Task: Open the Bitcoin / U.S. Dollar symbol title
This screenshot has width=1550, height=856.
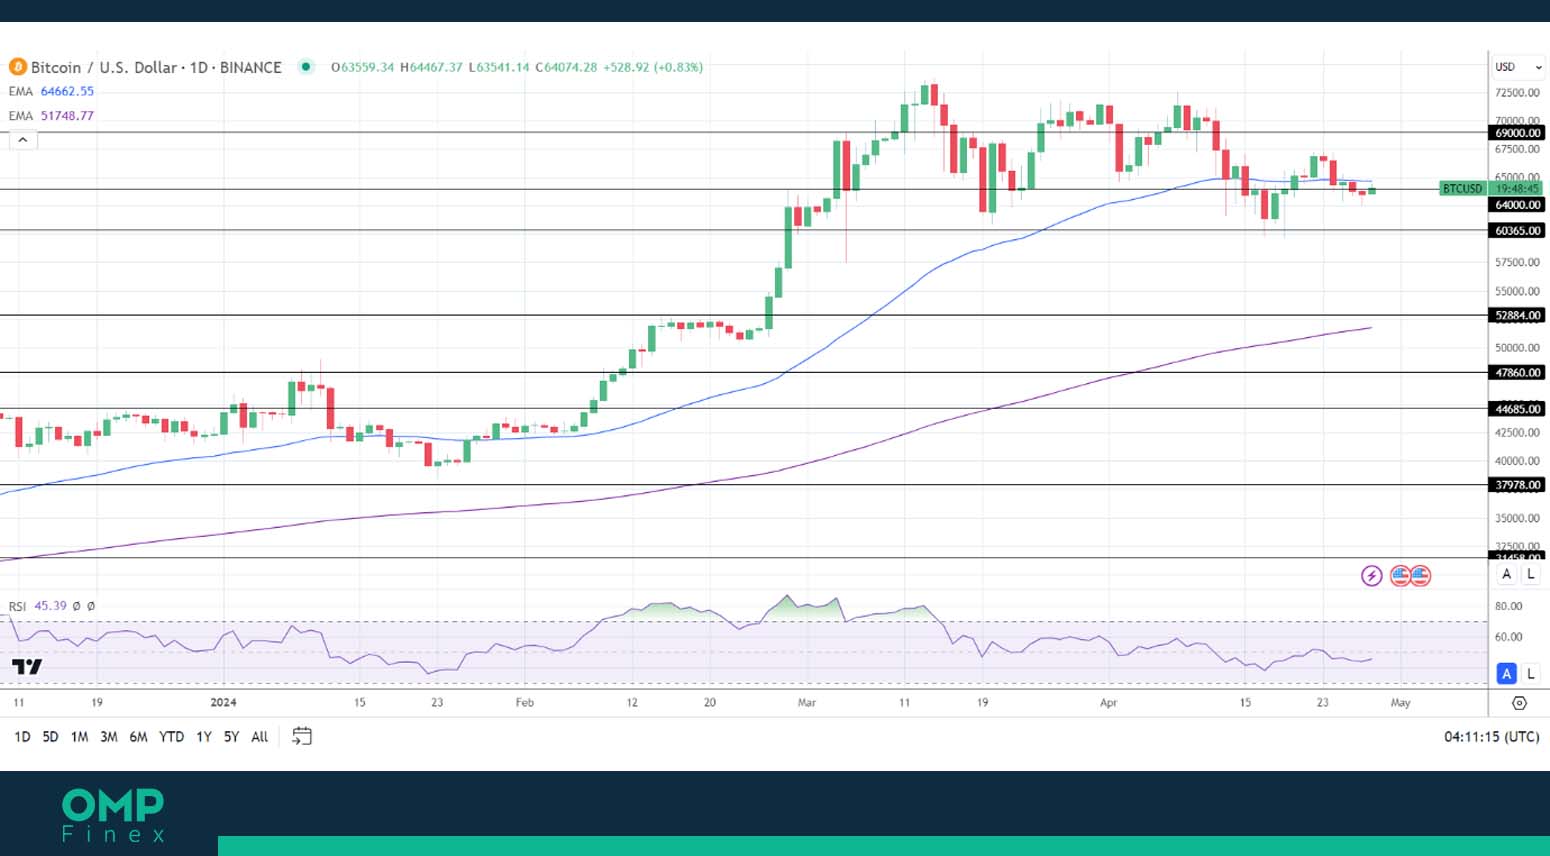Action: (x=156, y=67)
